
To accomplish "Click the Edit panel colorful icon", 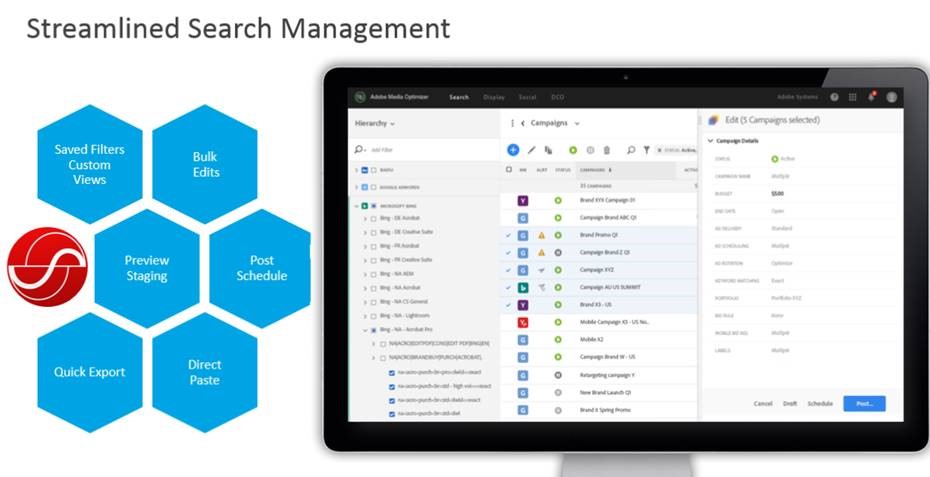I will (714, 120).
